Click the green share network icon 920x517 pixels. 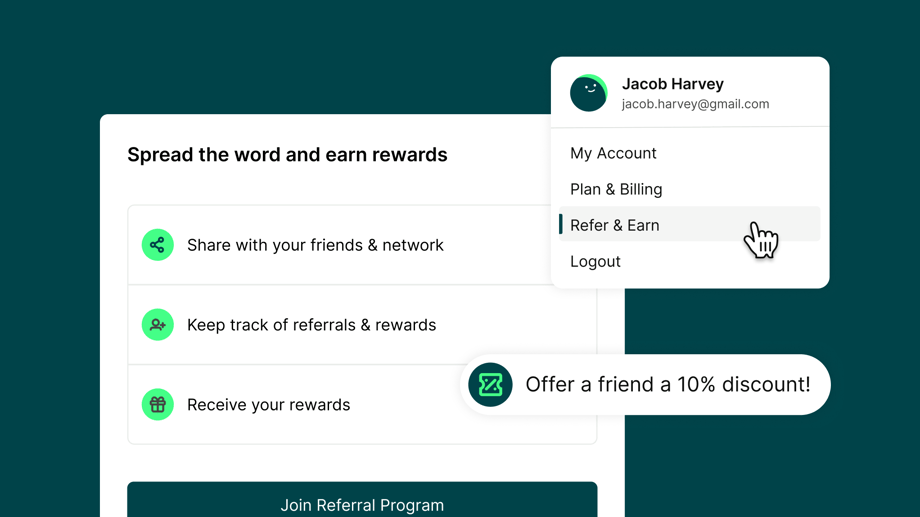click(157, 245)
